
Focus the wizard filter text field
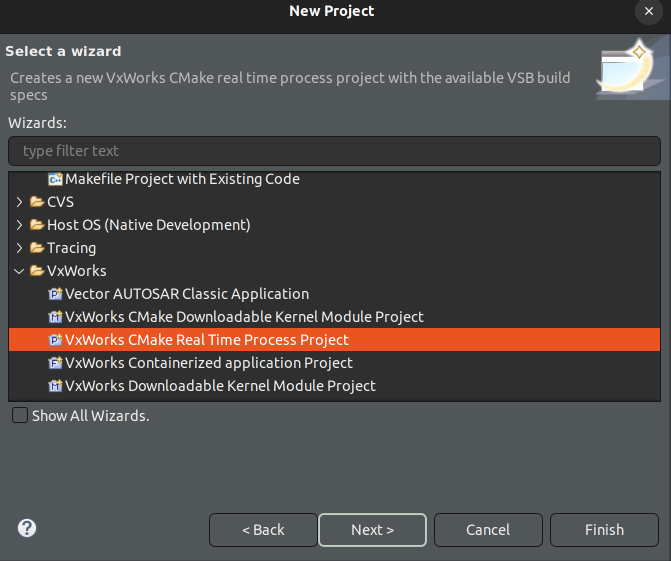point(334,151)
